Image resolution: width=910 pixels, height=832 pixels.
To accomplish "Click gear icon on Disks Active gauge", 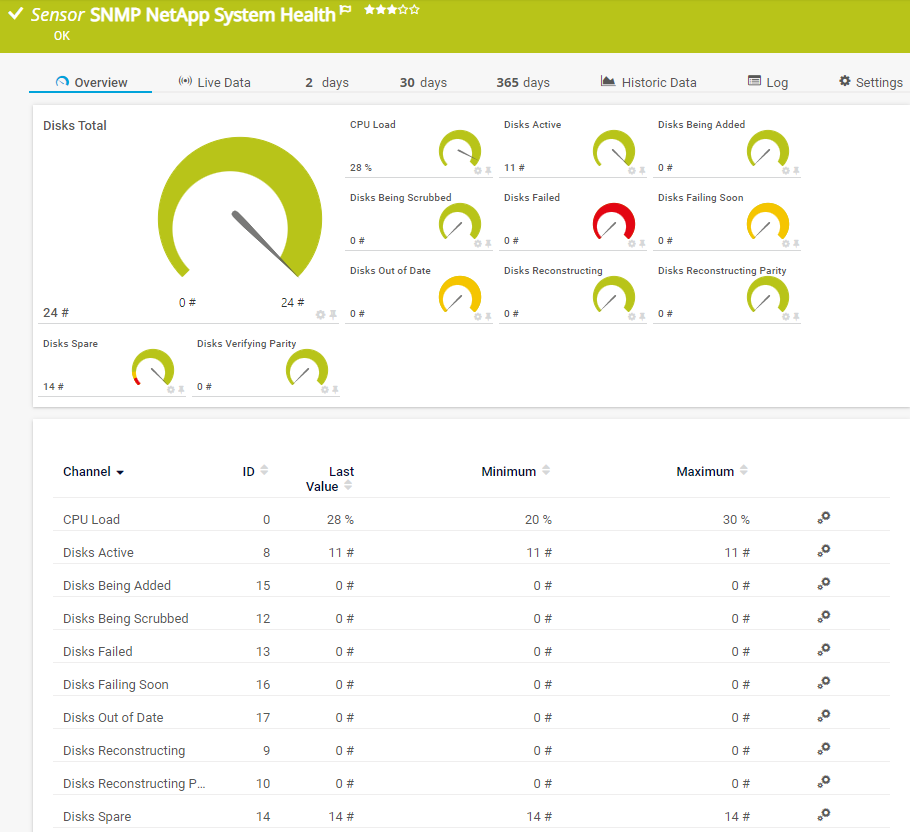I will 631,171.
